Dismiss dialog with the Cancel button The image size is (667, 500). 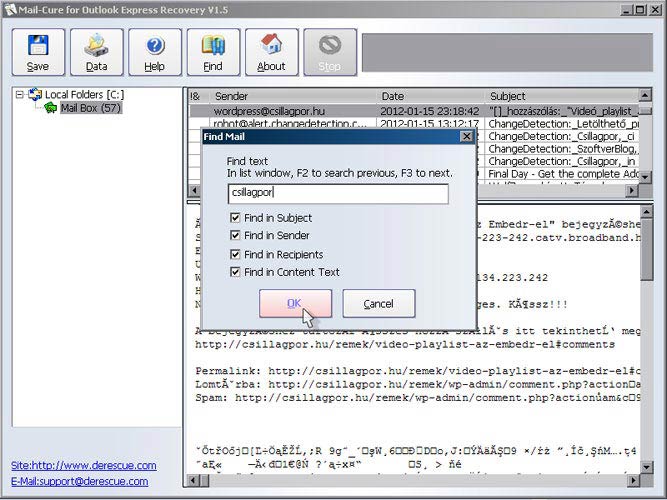pyautogui.click(x=379, y=303)
